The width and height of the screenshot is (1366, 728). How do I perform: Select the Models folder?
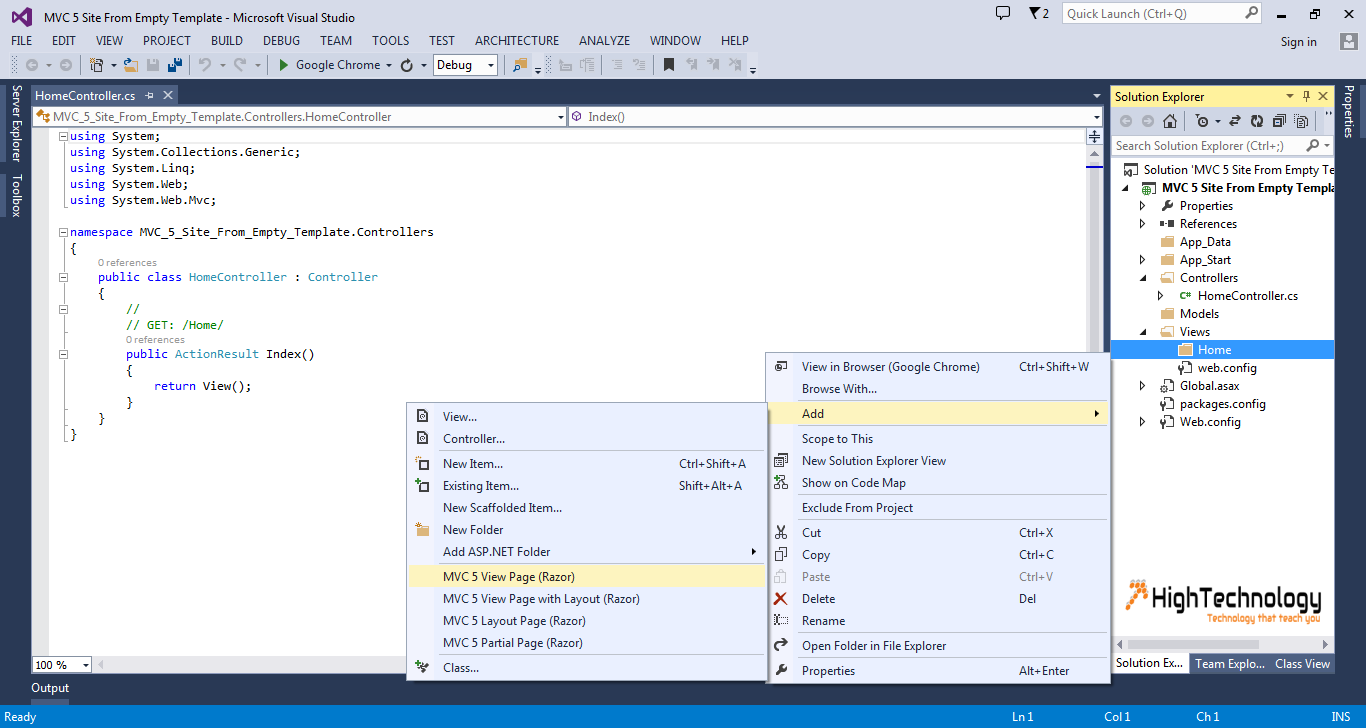pyautogui.click(x=1199, y=314)
